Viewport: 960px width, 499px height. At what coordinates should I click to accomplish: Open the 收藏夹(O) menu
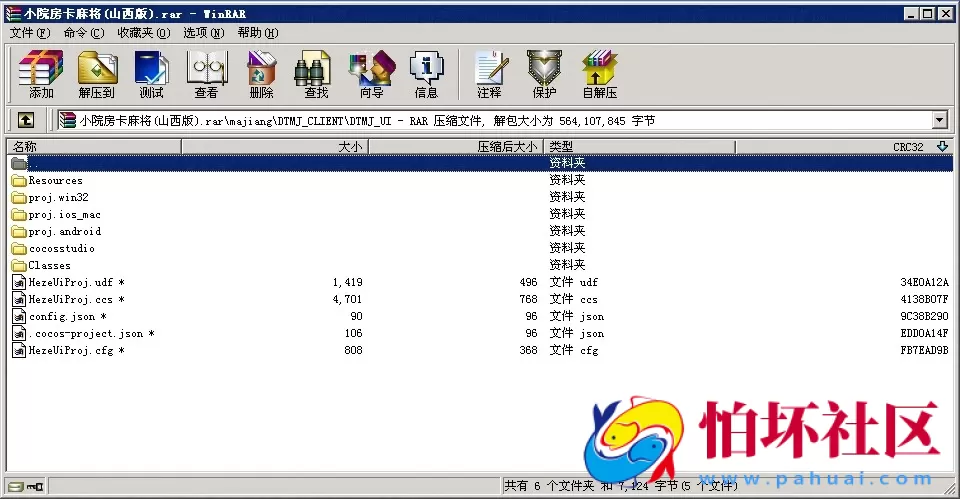tap(144, 32)
